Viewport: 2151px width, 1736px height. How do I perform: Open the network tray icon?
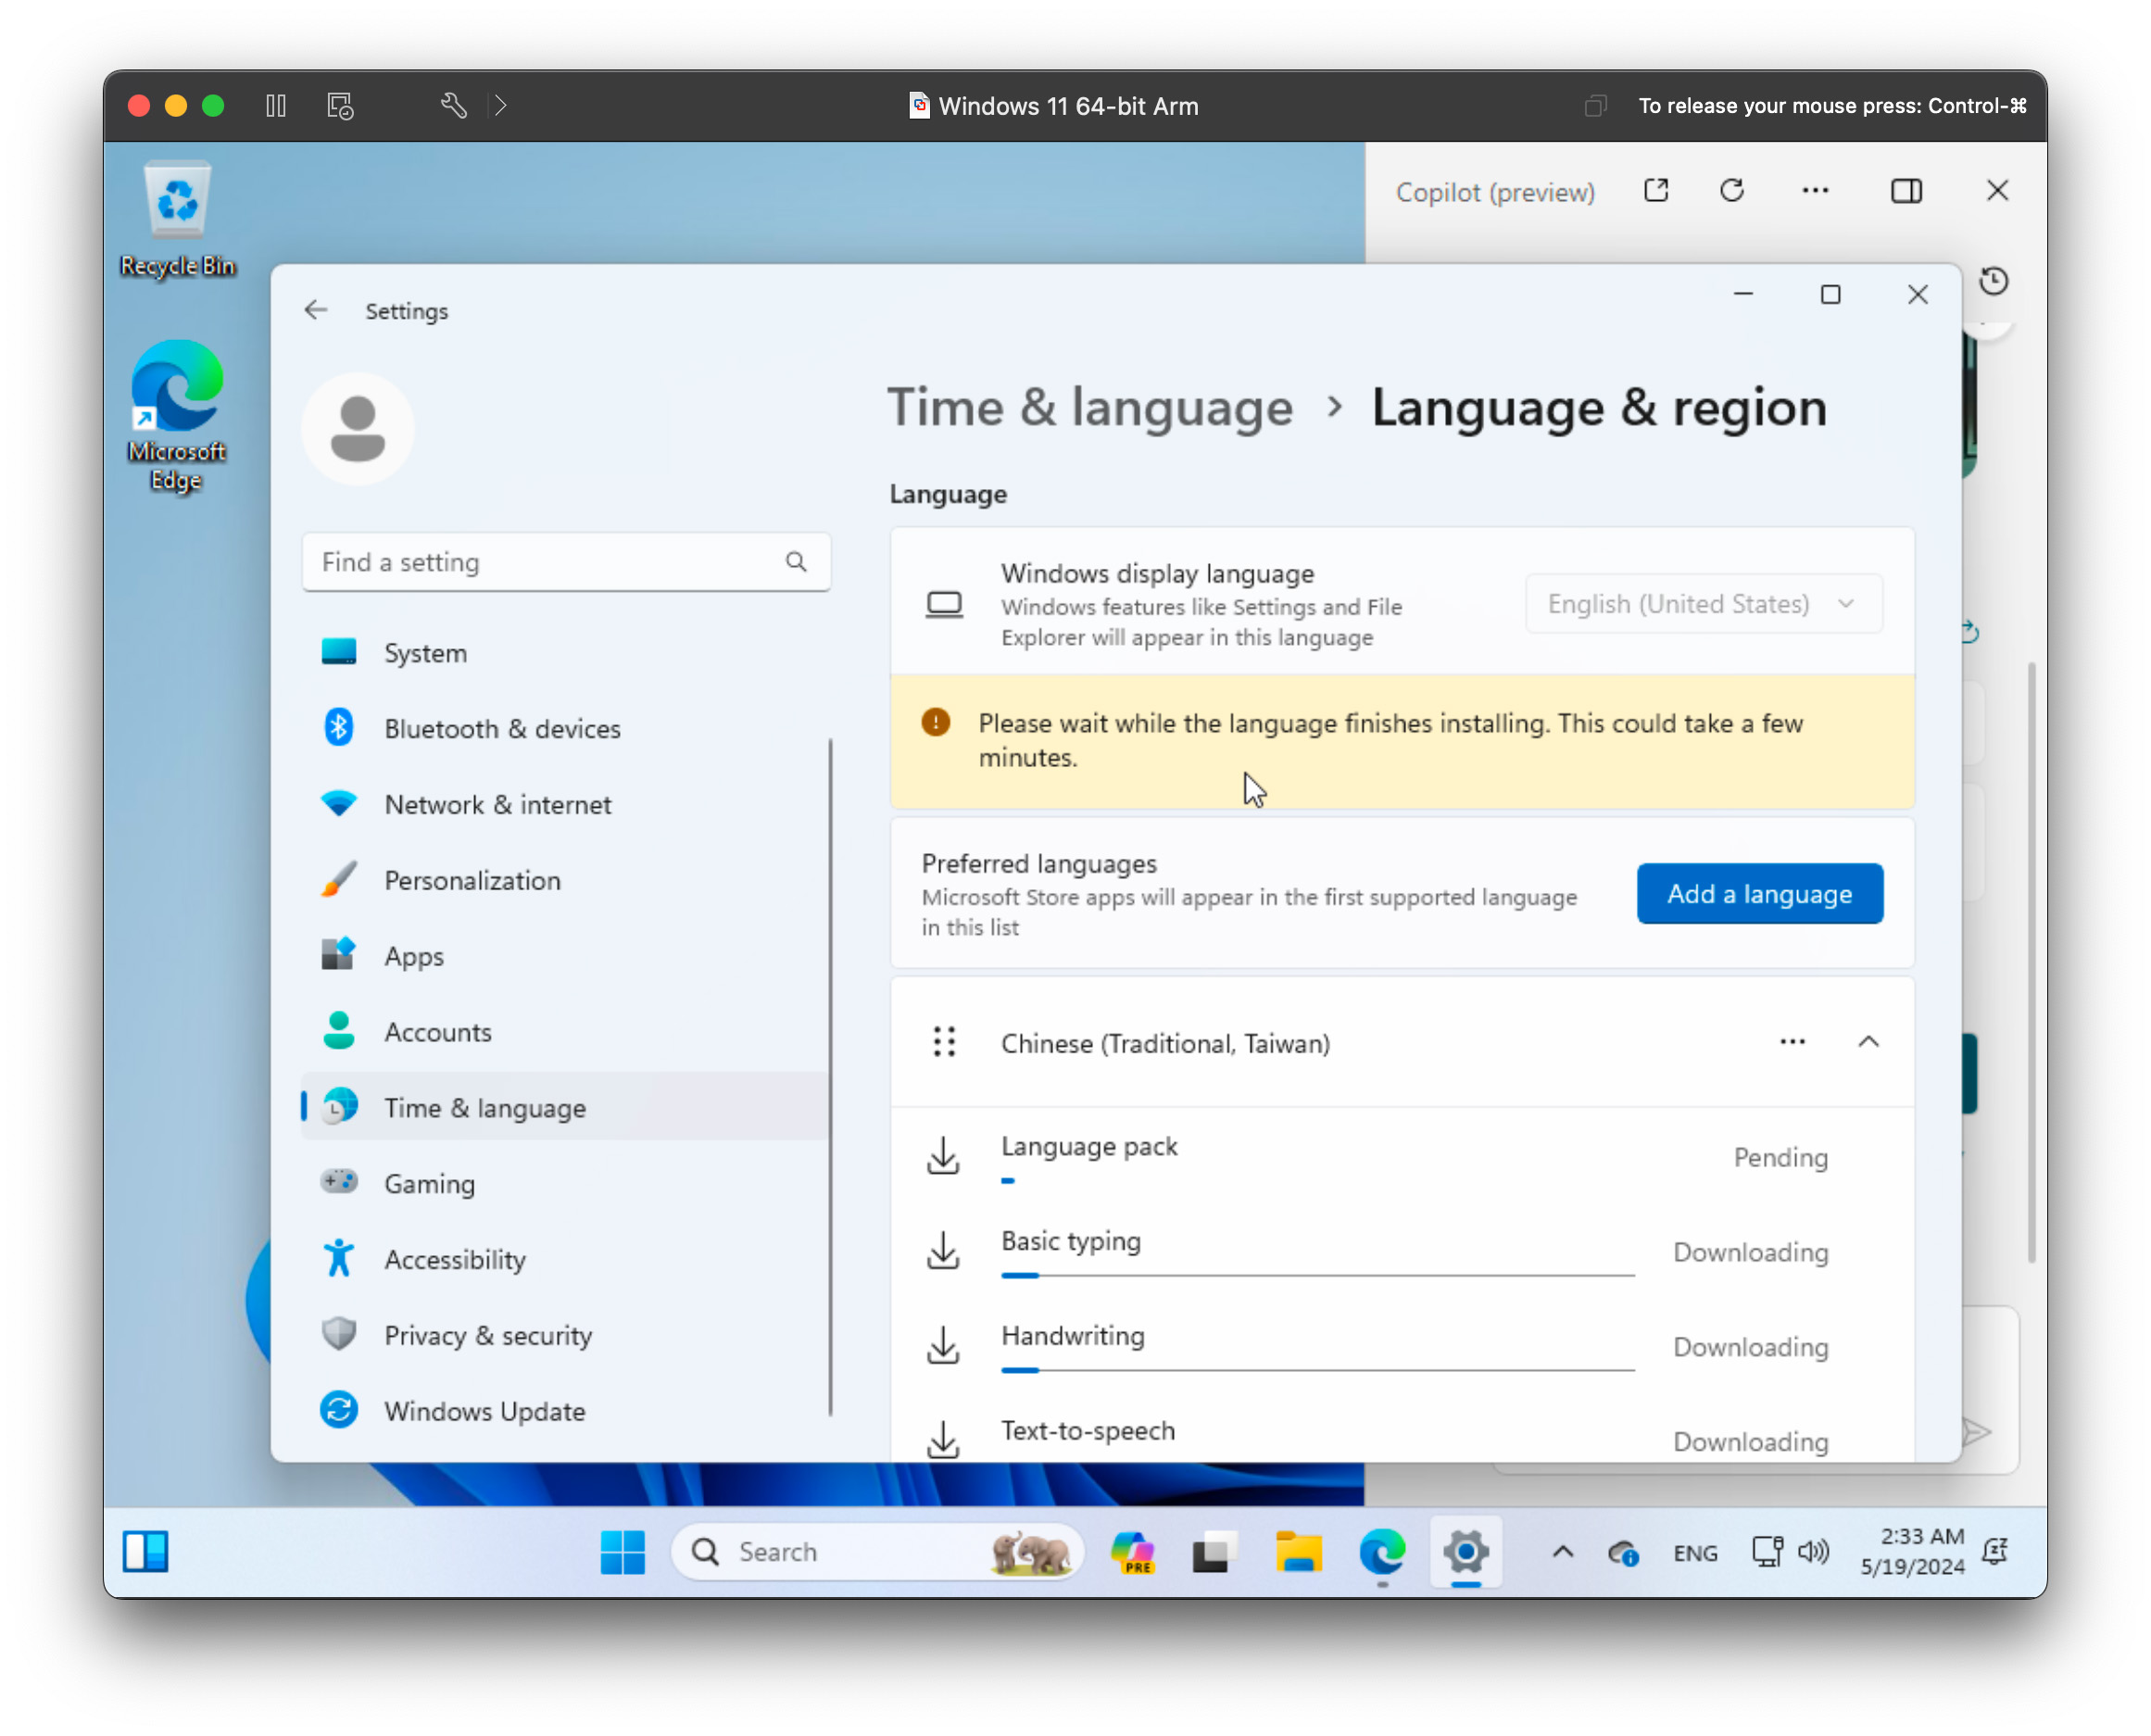[x=1767, y=1552]
